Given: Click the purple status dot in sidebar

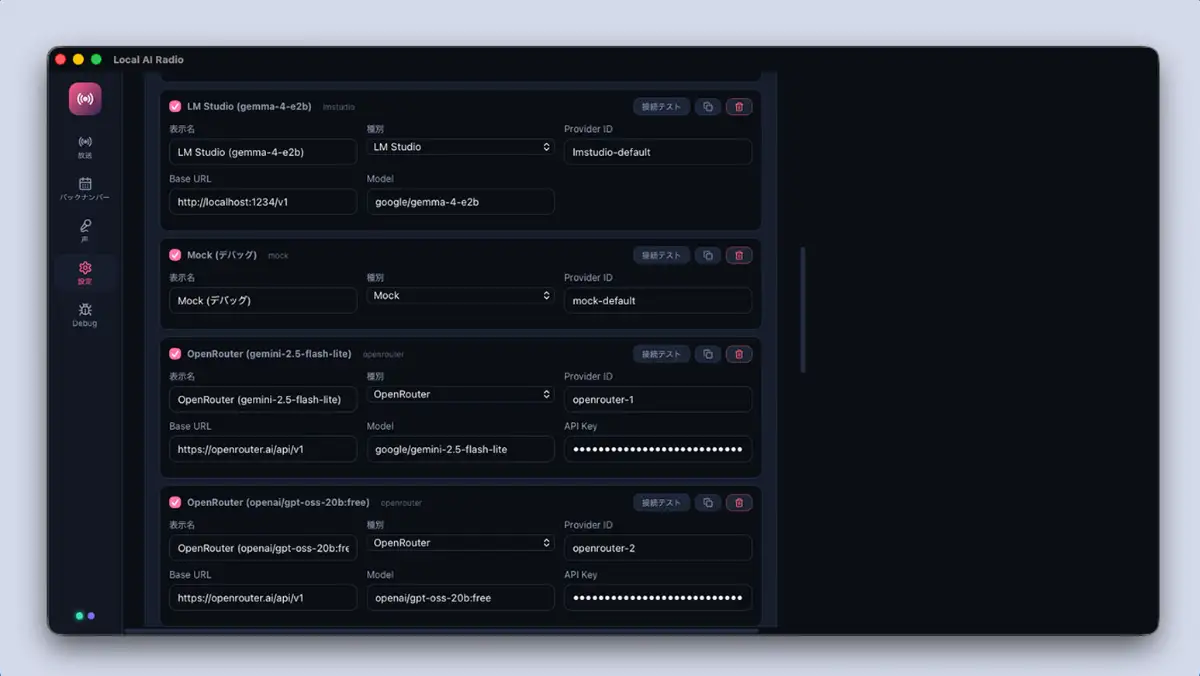Looking at the screenshot, I should point(91,616).
